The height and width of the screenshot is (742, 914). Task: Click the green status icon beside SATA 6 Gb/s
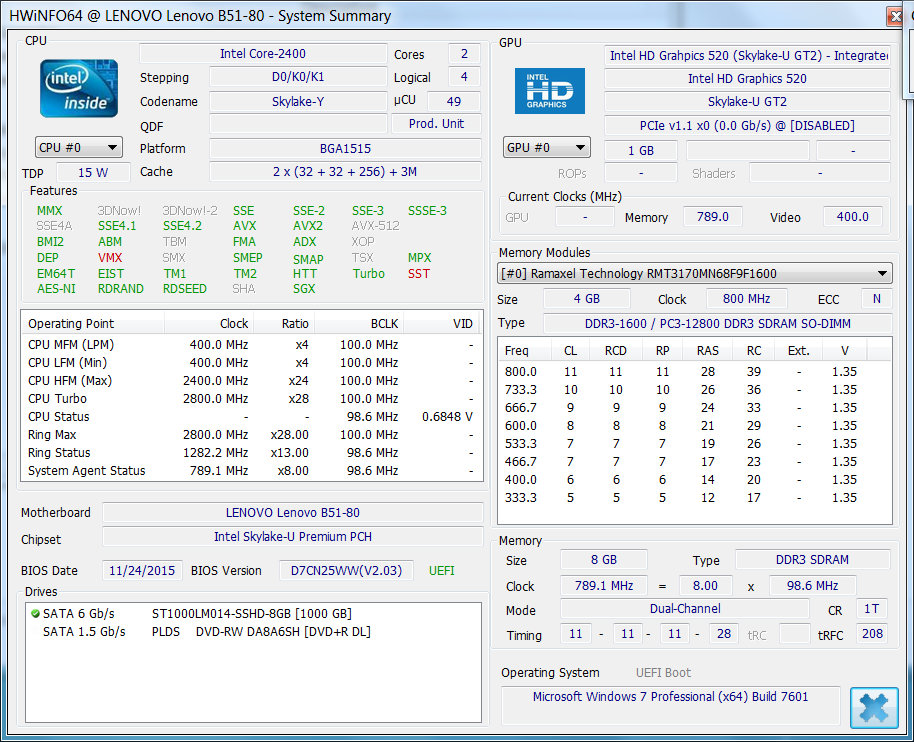35,613
